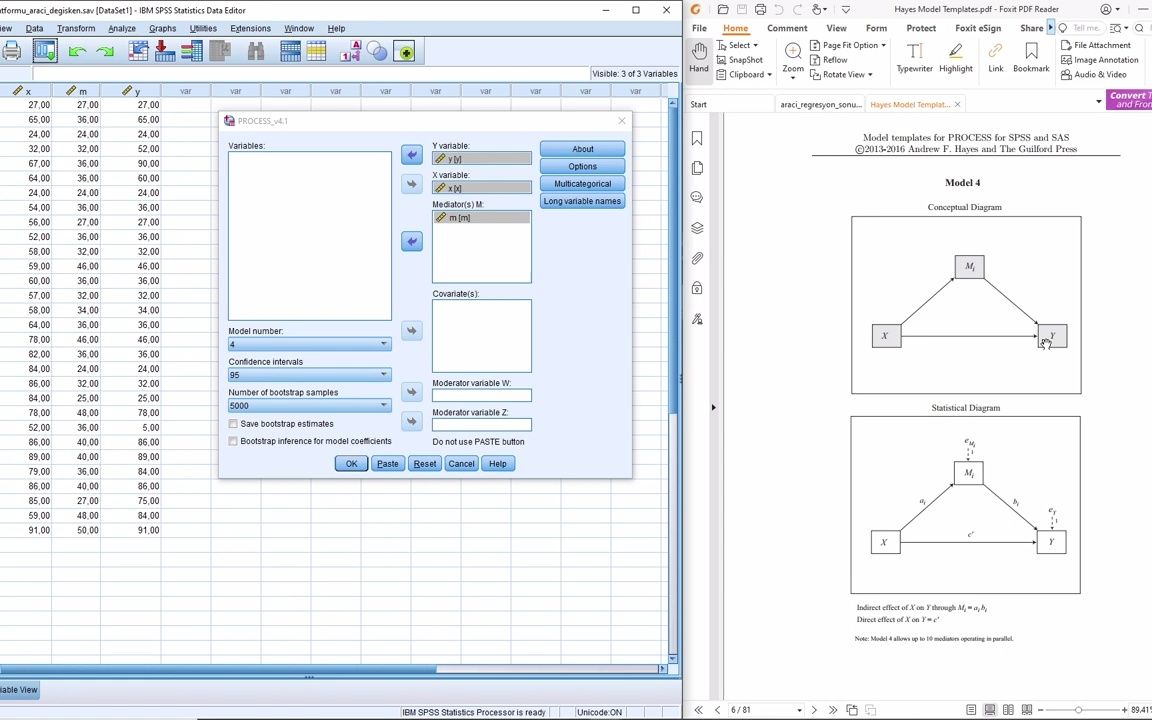Viewport: 1152px width, 720px height.
Task: Open the Analyze menu in SPSS
Action: coord(122,28)
